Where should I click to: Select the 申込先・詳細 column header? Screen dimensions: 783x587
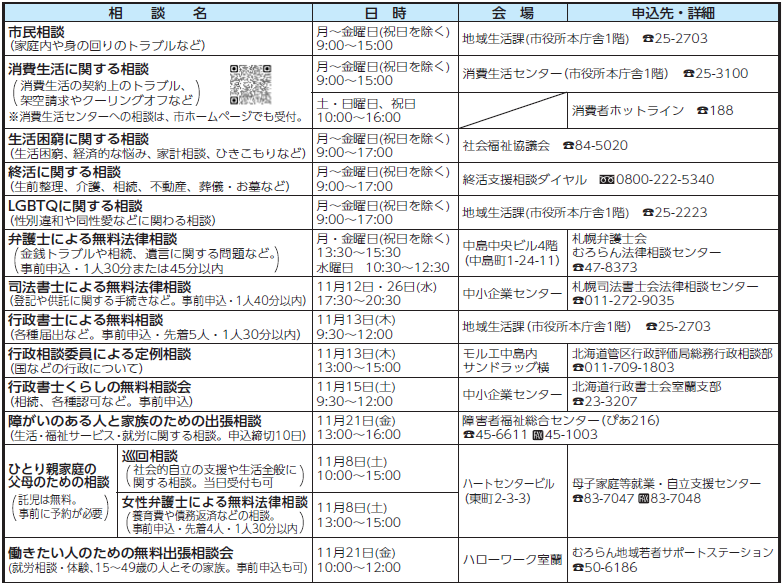click(x=671, y=12)
